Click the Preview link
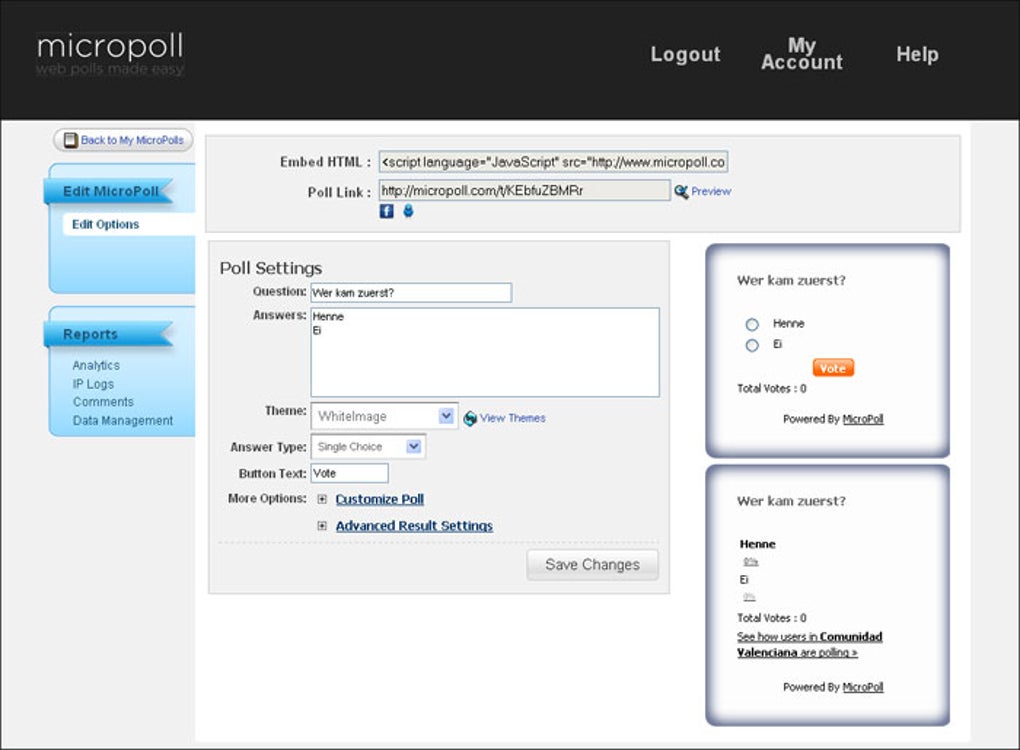This screenshot has height=750, width=1020. click(x=711, y=191)
